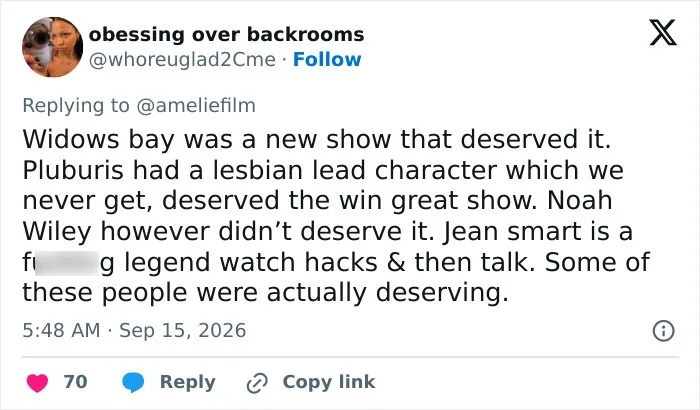Like the tweet with the pink heart icon
700x410 pixels.
(x=38, y=383)
